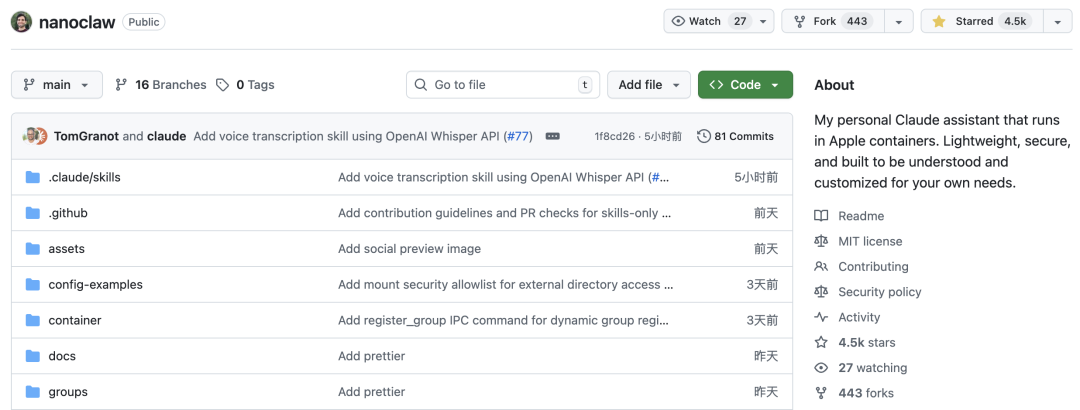Image resolution: width=1080 pixels, height=410 pixels.
Task: Open the main branch selector
Action: 57,85
